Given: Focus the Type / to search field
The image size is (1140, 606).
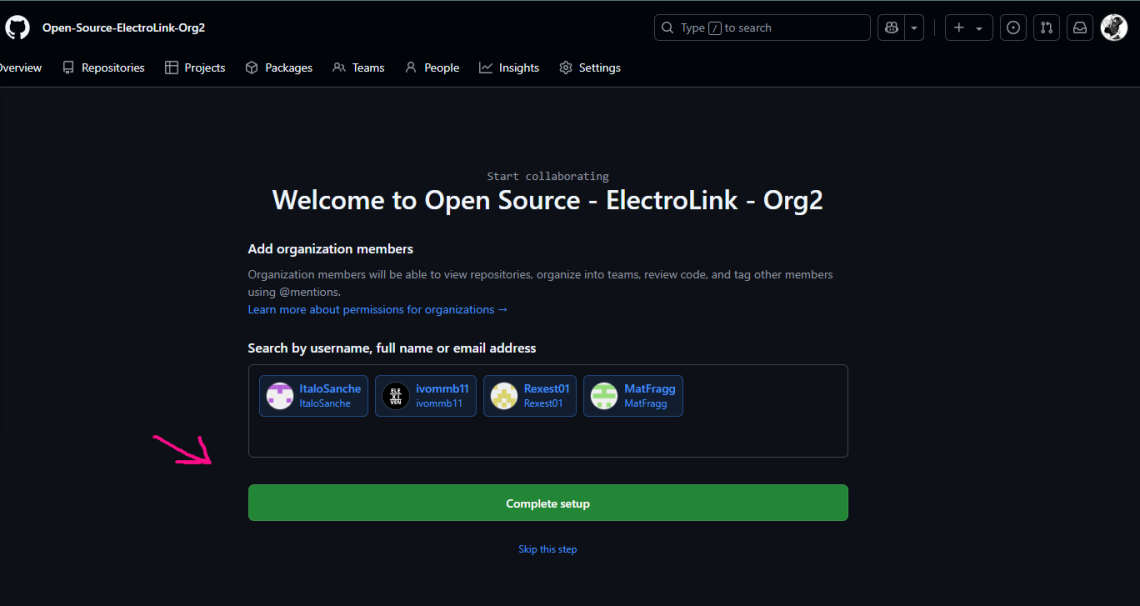Looking at the screenshot, I should point(762,28).
